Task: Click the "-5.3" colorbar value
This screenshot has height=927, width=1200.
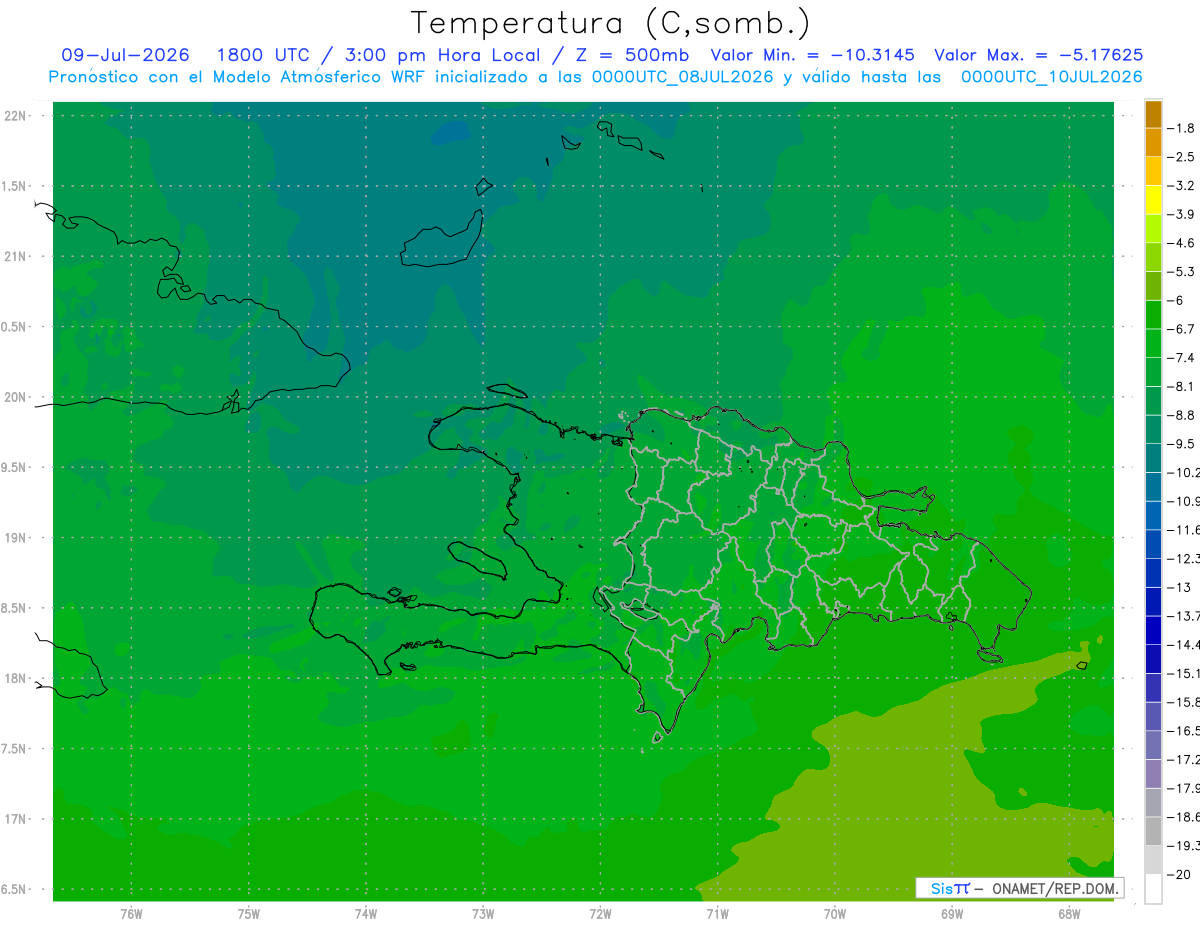Action: pos(1181,272)
